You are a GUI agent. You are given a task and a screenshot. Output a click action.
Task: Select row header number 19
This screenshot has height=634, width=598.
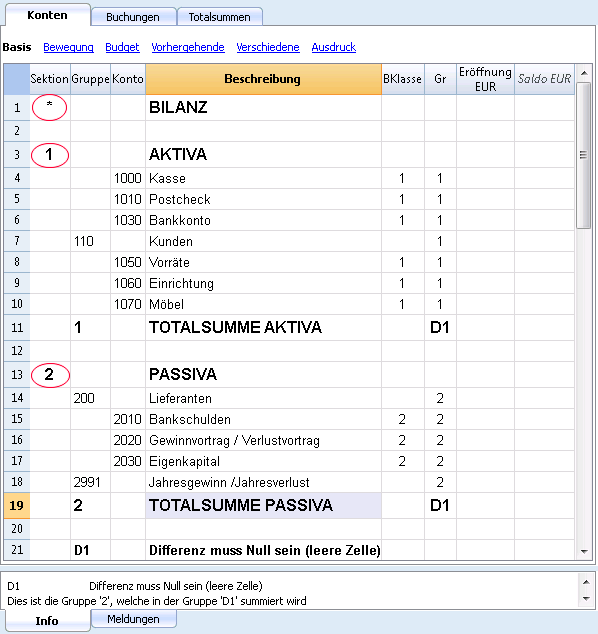coord(17,505)
